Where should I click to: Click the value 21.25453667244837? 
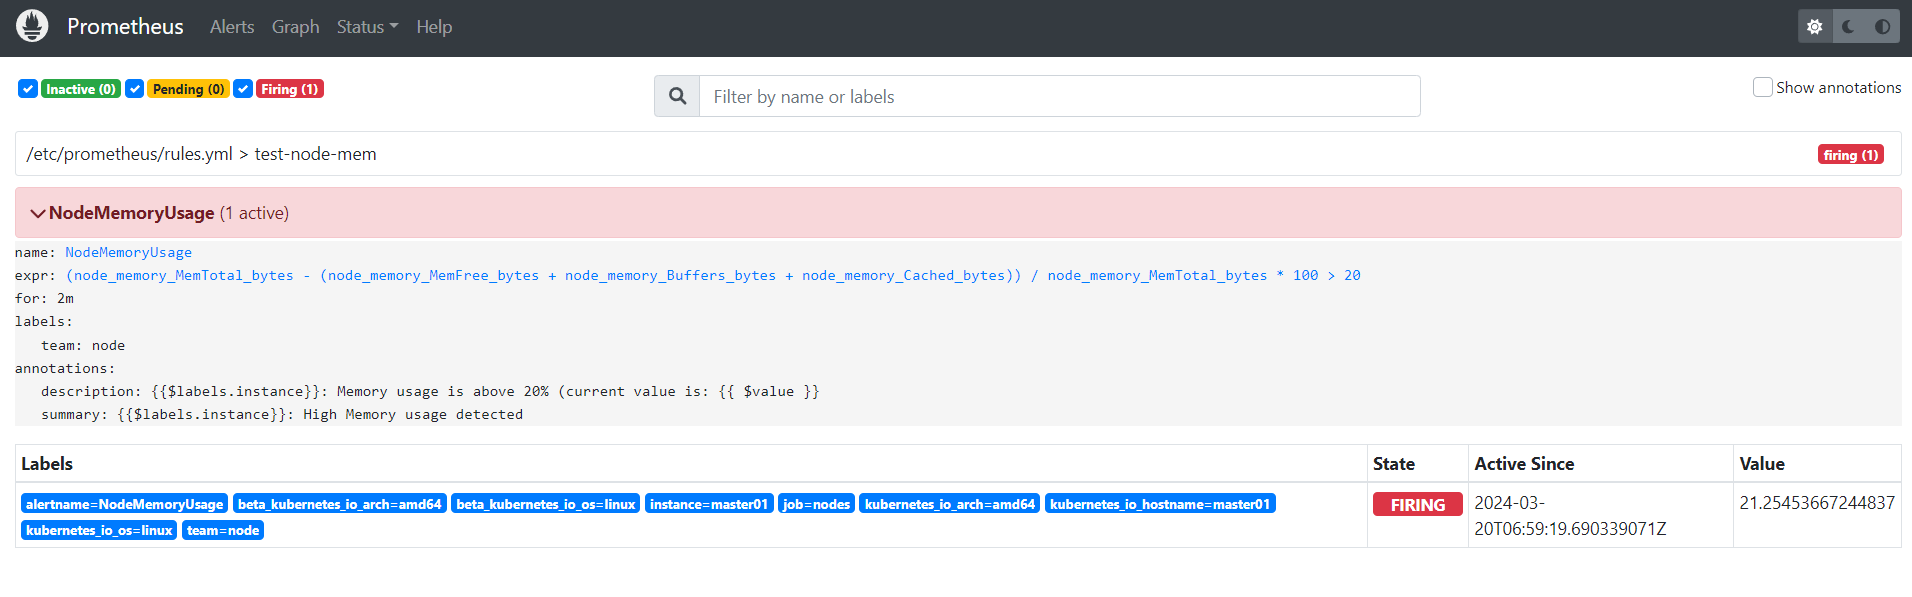[1817, 503]
